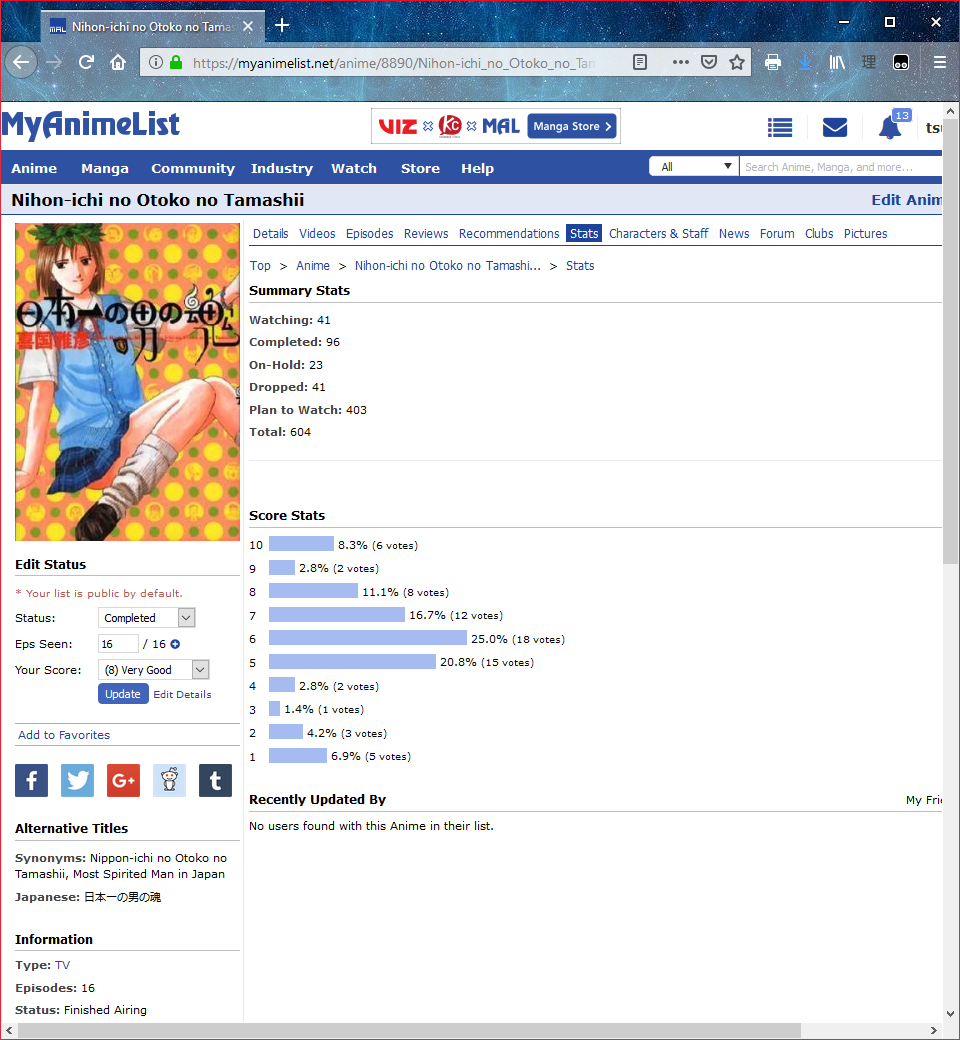Viewport: 960px width, 1040px height.
Task: Share on Twitter icon
Action: (78, 780)
